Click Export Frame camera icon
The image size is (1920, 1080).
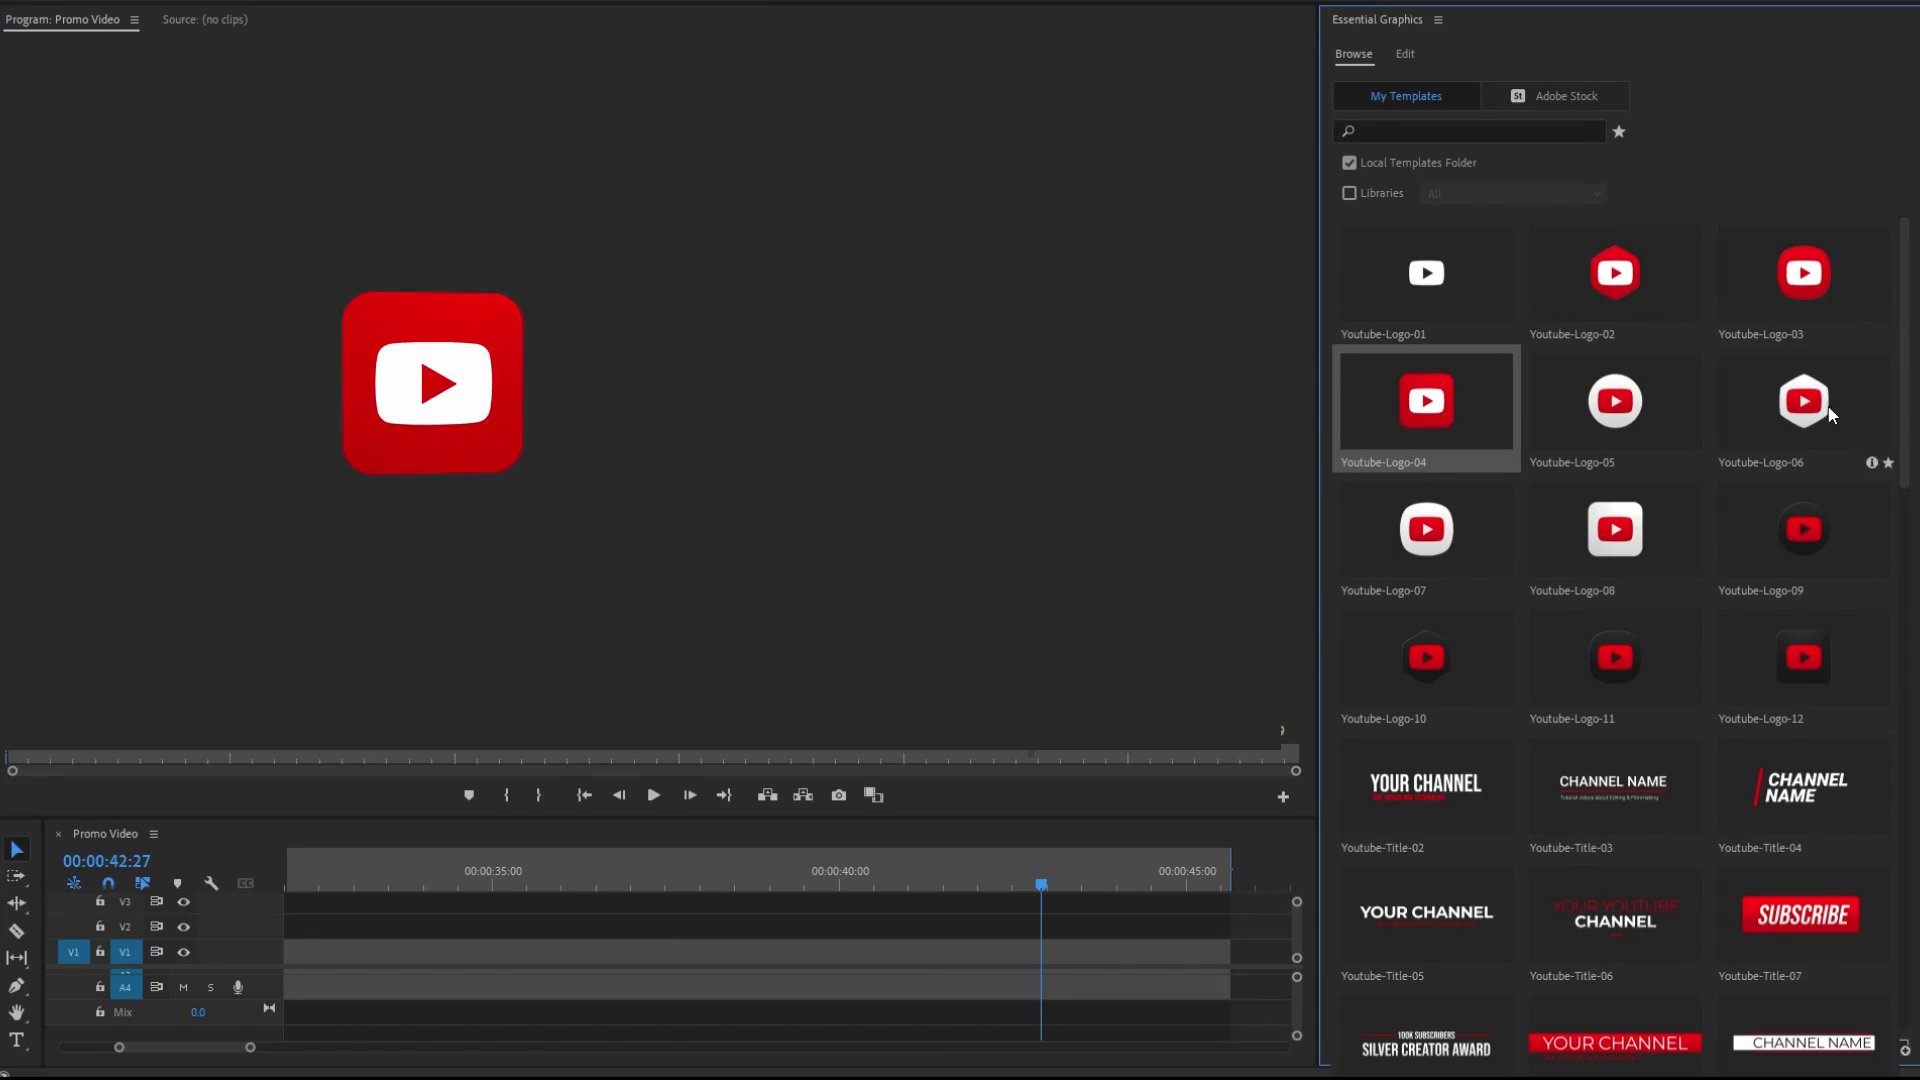coord(838,795)
